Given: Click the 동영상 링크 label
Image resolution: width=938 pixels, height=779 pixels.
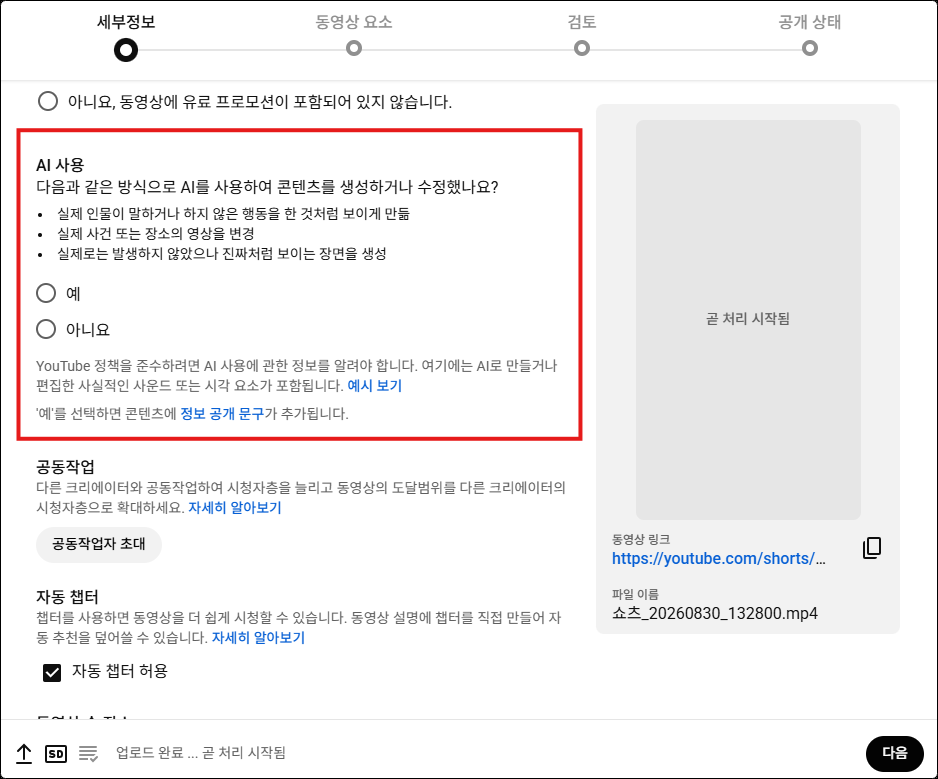Looking at the screenshot, I should coord(641,539).
